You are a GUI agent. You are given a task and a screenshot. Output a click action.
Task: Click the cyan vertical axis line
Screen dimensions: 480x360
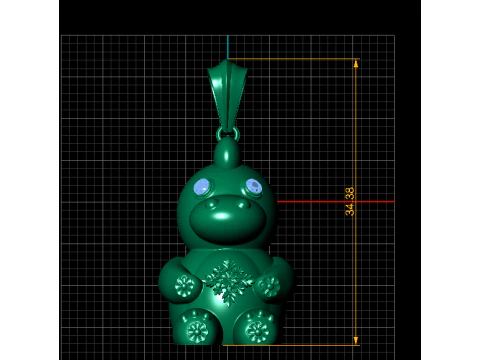(x=228, y=47)
